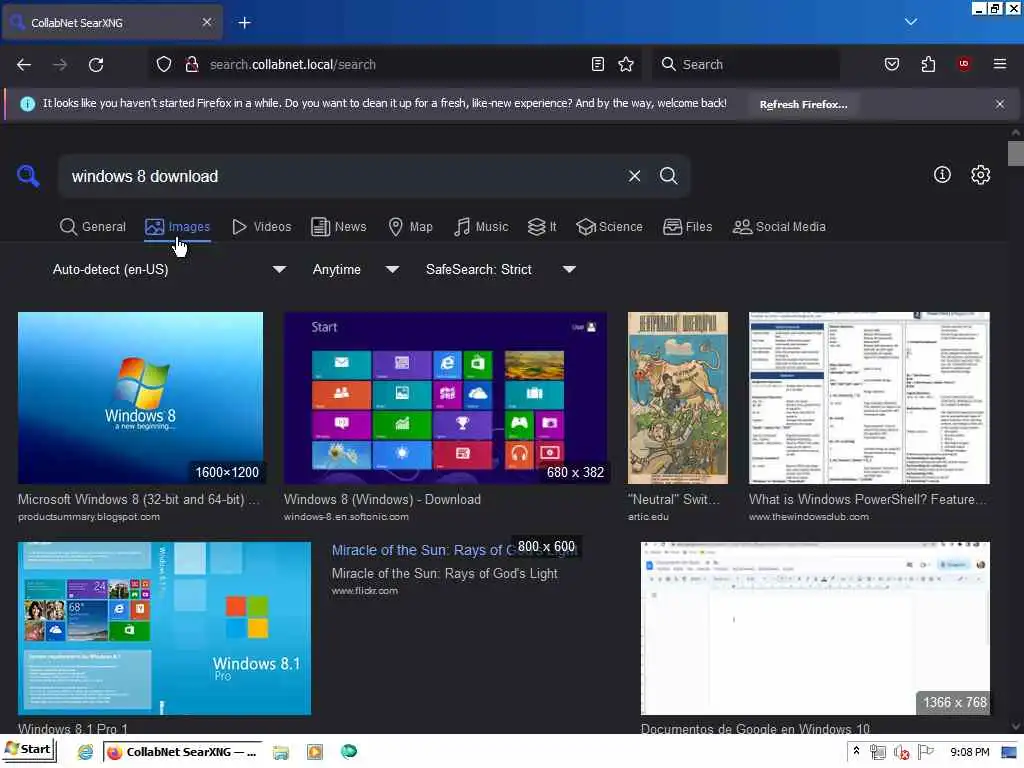Screen dimensions: 1024x768
Task: Click the Firefox forward arrow button
Action: pyautogui.click(x=60, y=64)
